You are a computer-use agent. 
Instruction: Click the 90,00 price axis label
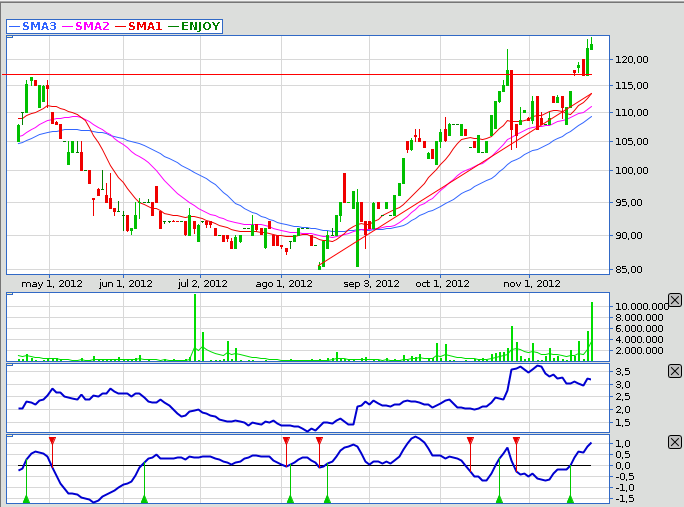(629, 236)
